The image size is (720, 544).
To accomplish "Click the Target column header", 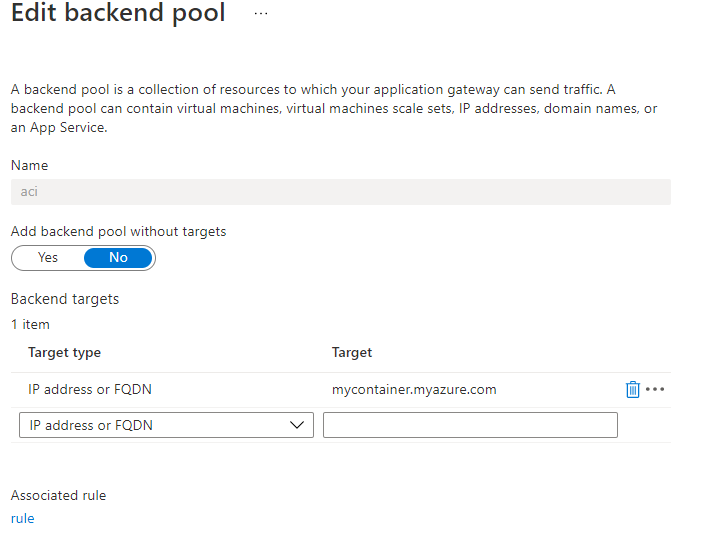I will tap(352, 352).
